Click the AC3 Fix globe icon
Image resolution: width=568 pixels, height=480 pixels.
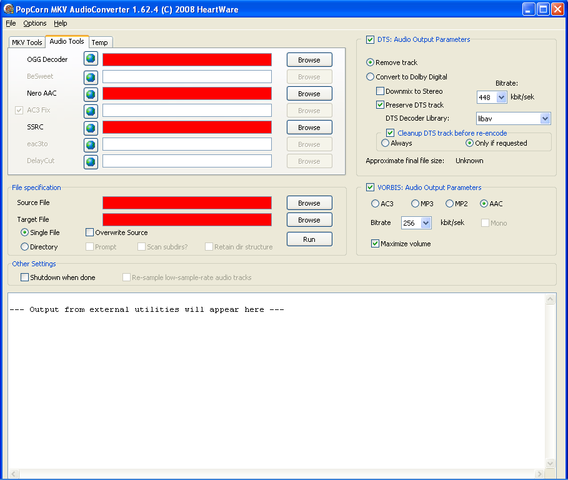91,111
